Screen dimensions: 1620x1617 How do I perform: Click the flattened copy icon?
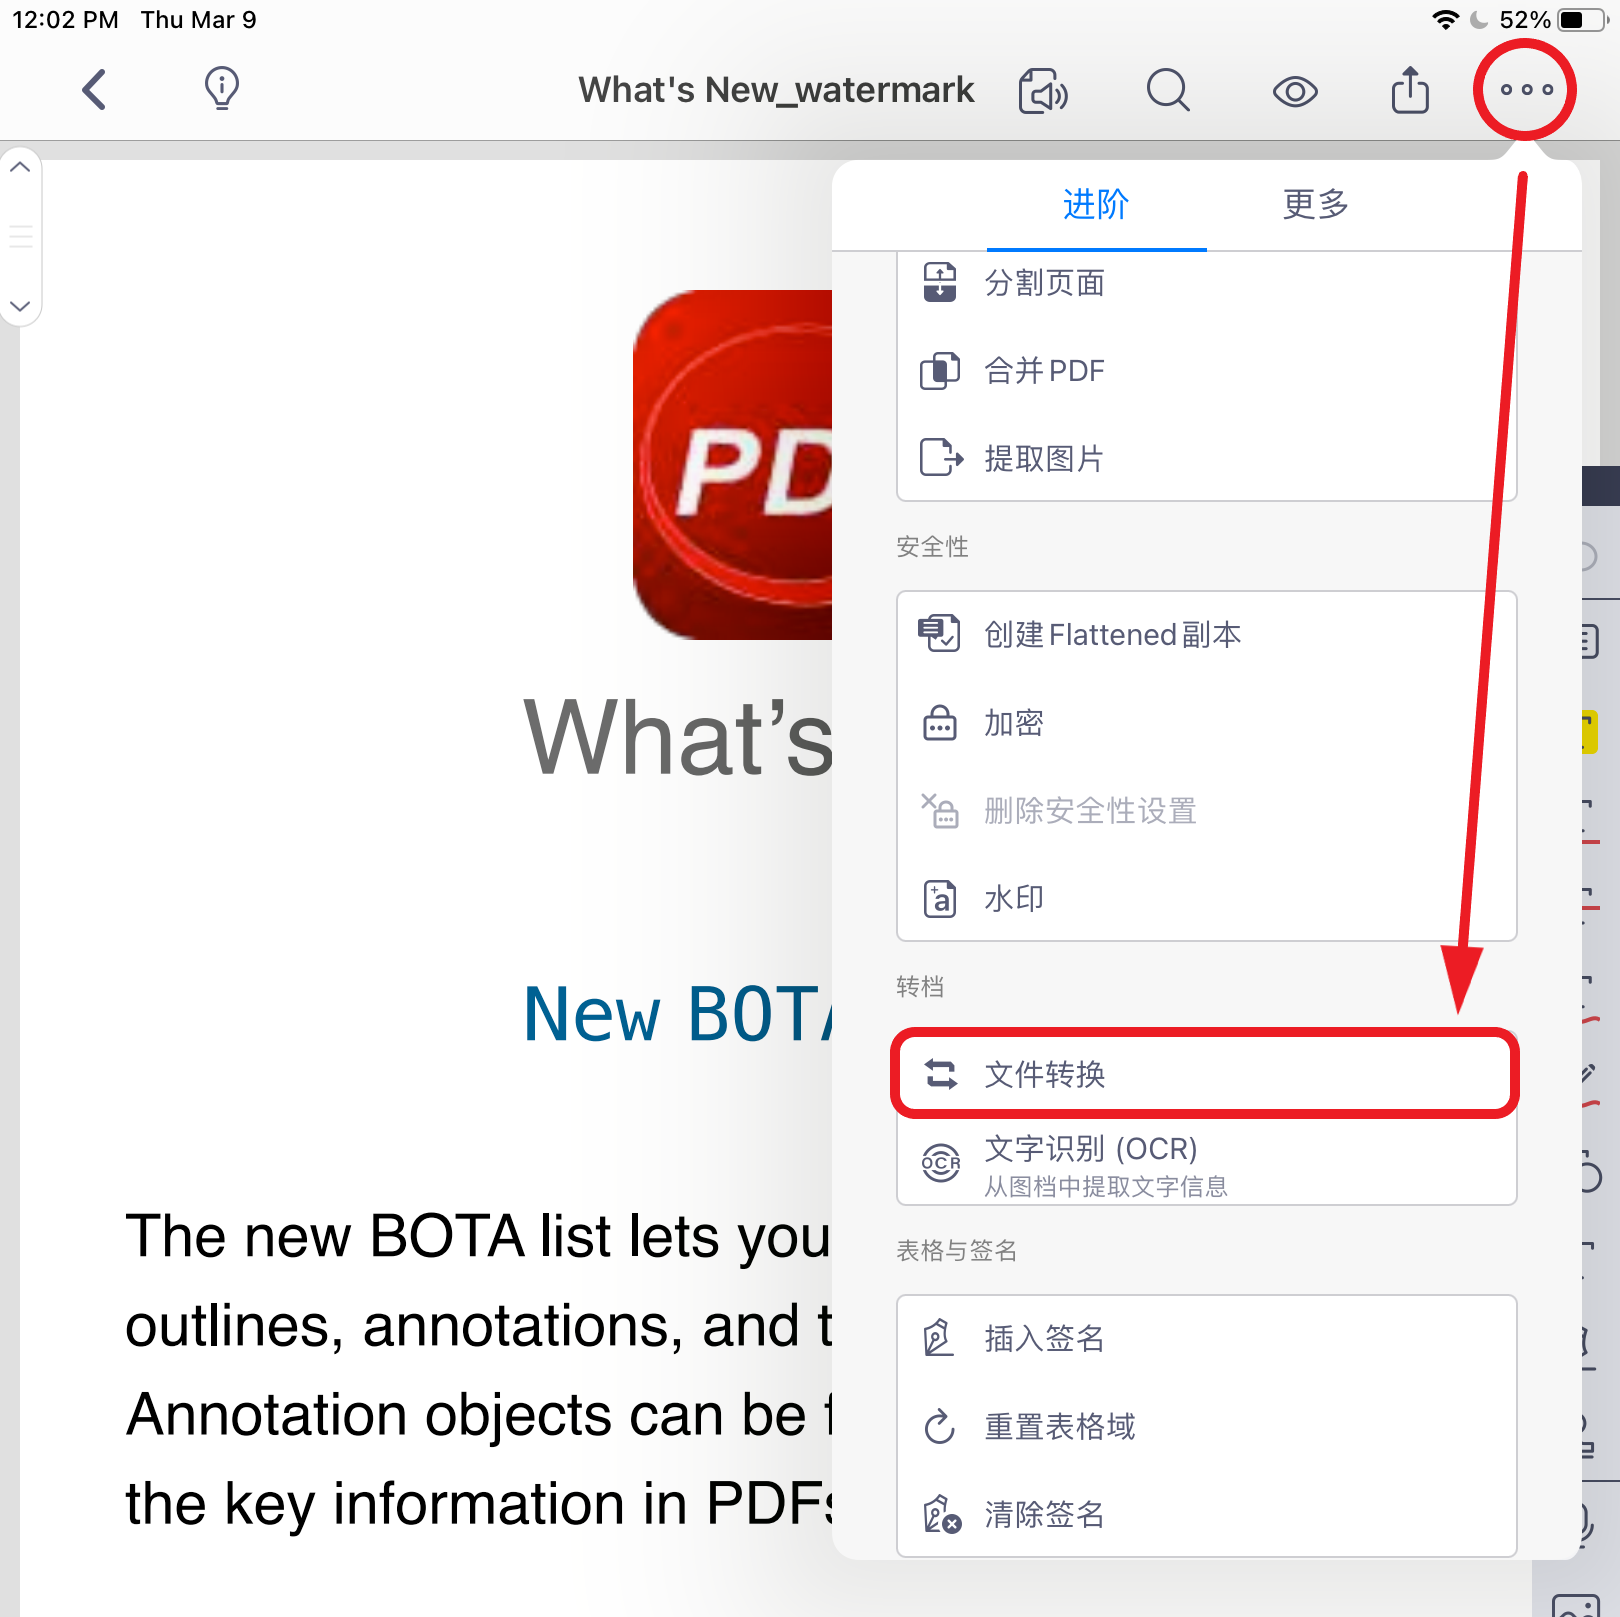[939, 633]
